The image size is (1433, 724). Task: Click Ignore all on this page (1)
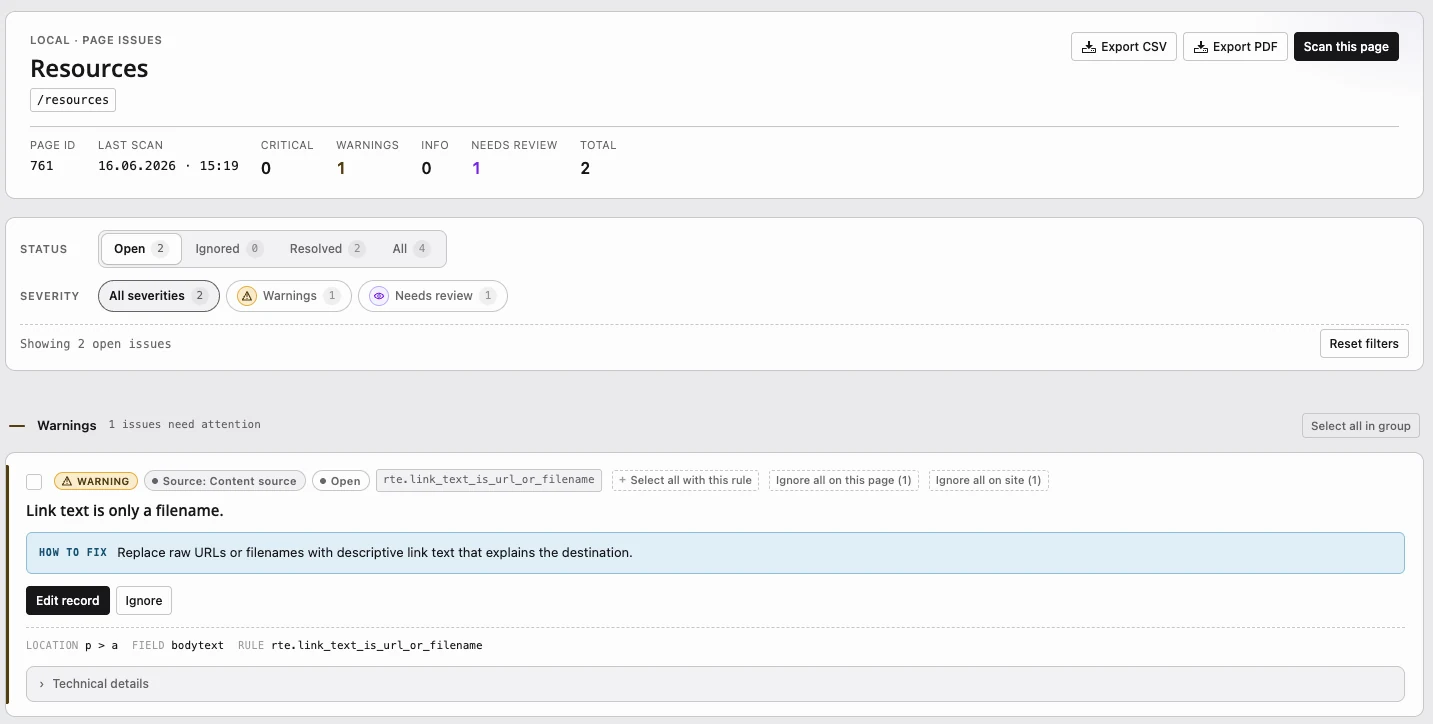844,481
